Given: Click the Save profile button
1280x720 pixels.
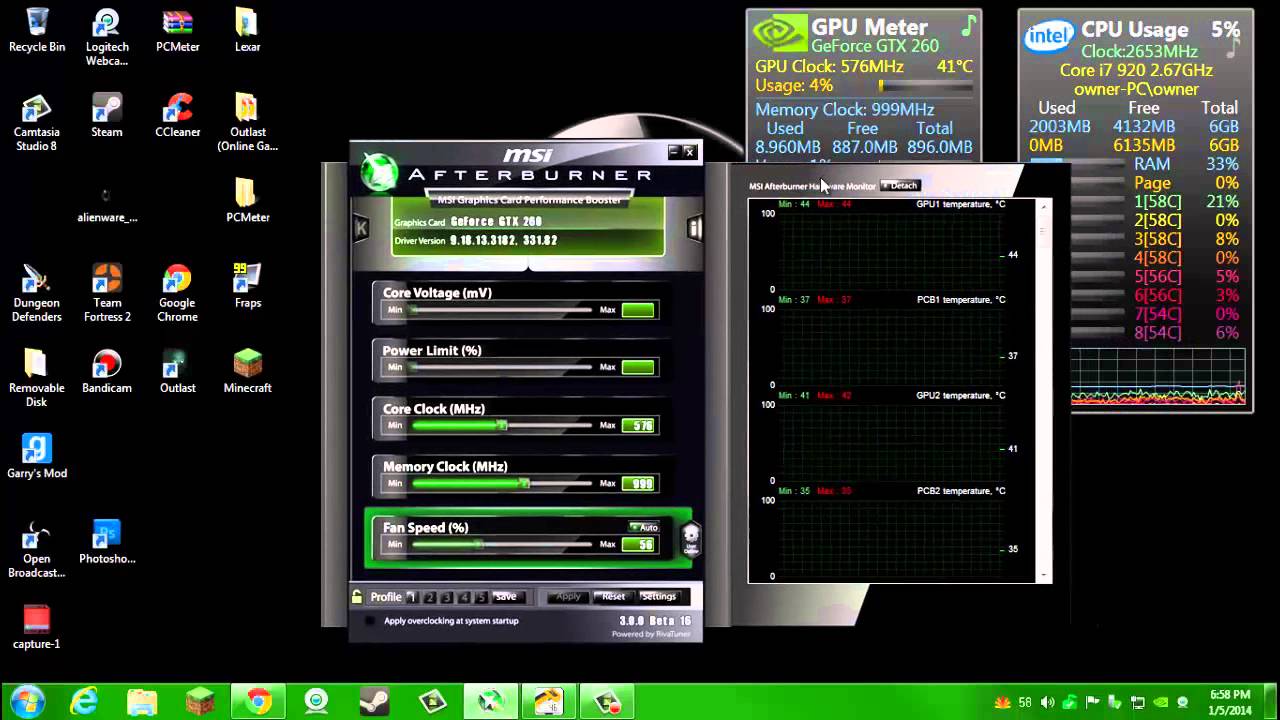Looking at the screenshot, I should coord(506,597).
